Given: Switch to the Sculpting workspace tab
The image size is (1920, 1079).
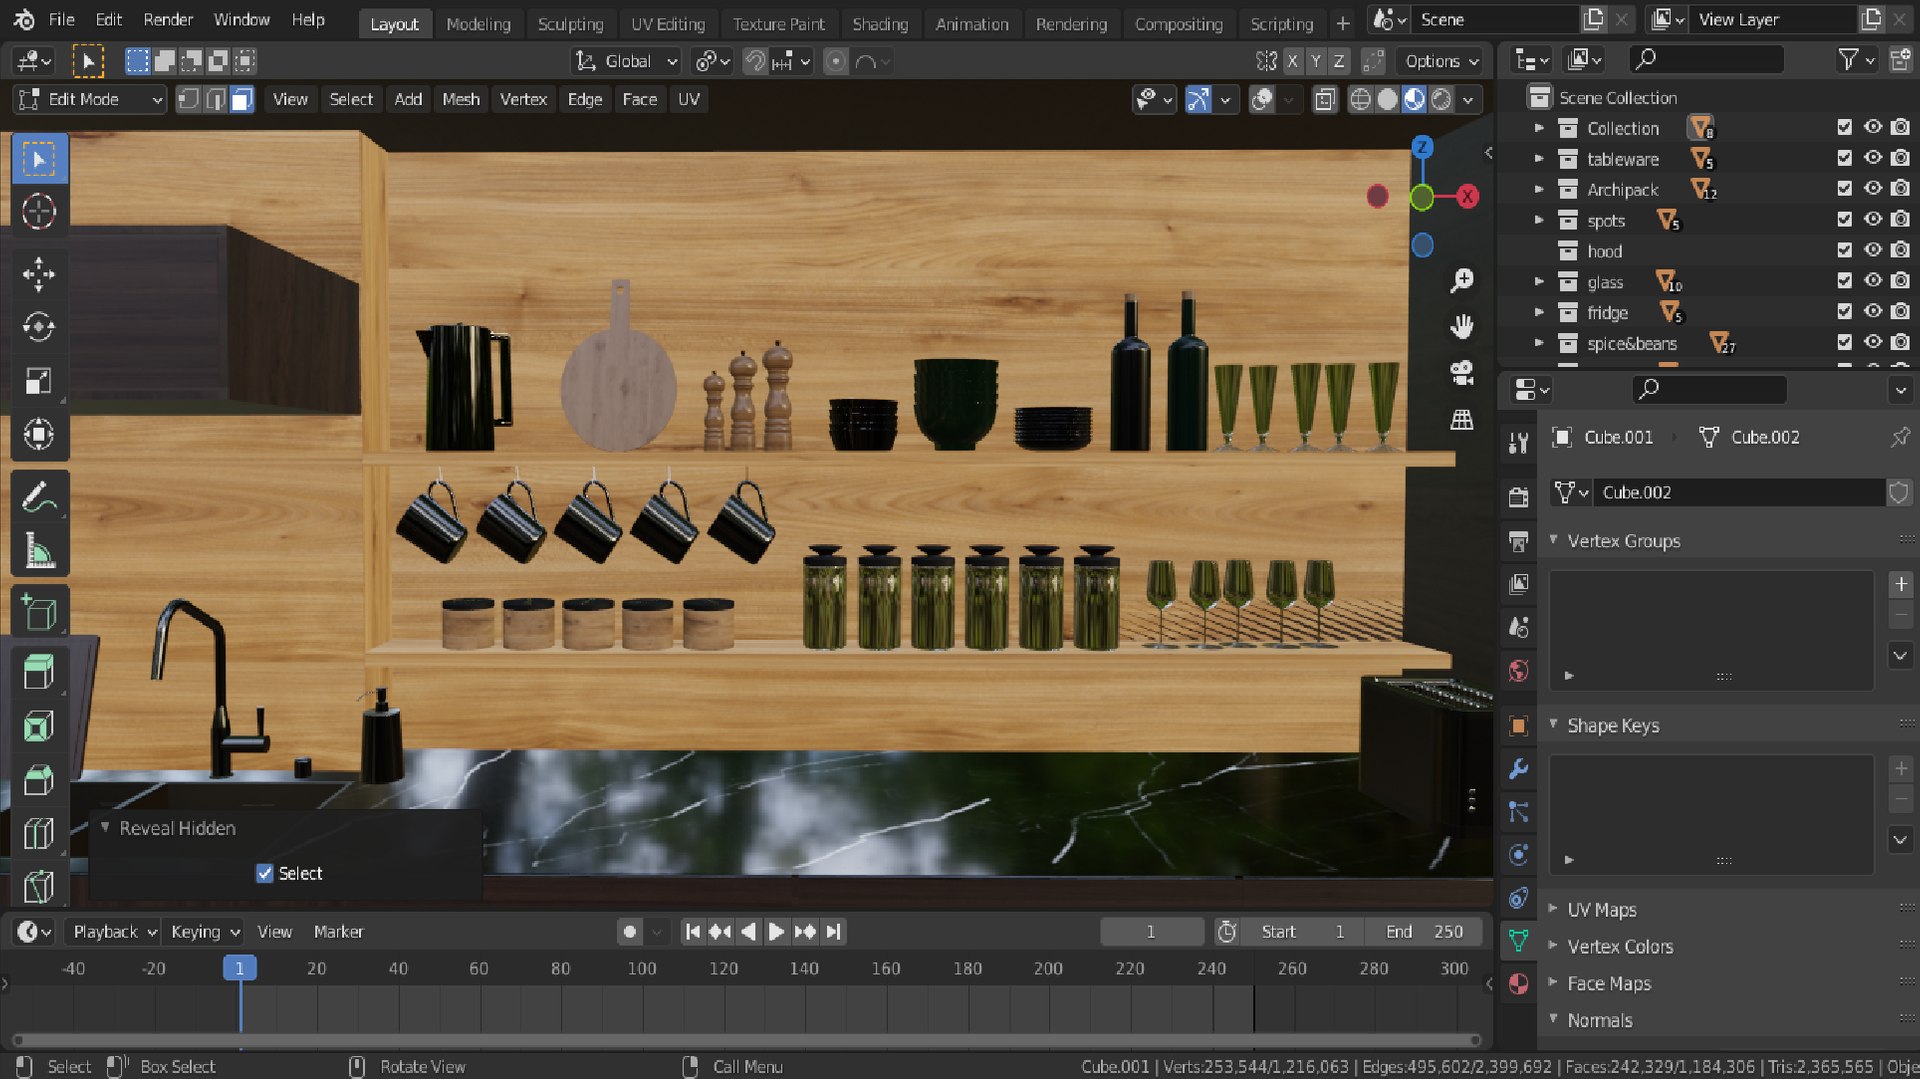Looking at the screenshot, I should click(570, 23).
